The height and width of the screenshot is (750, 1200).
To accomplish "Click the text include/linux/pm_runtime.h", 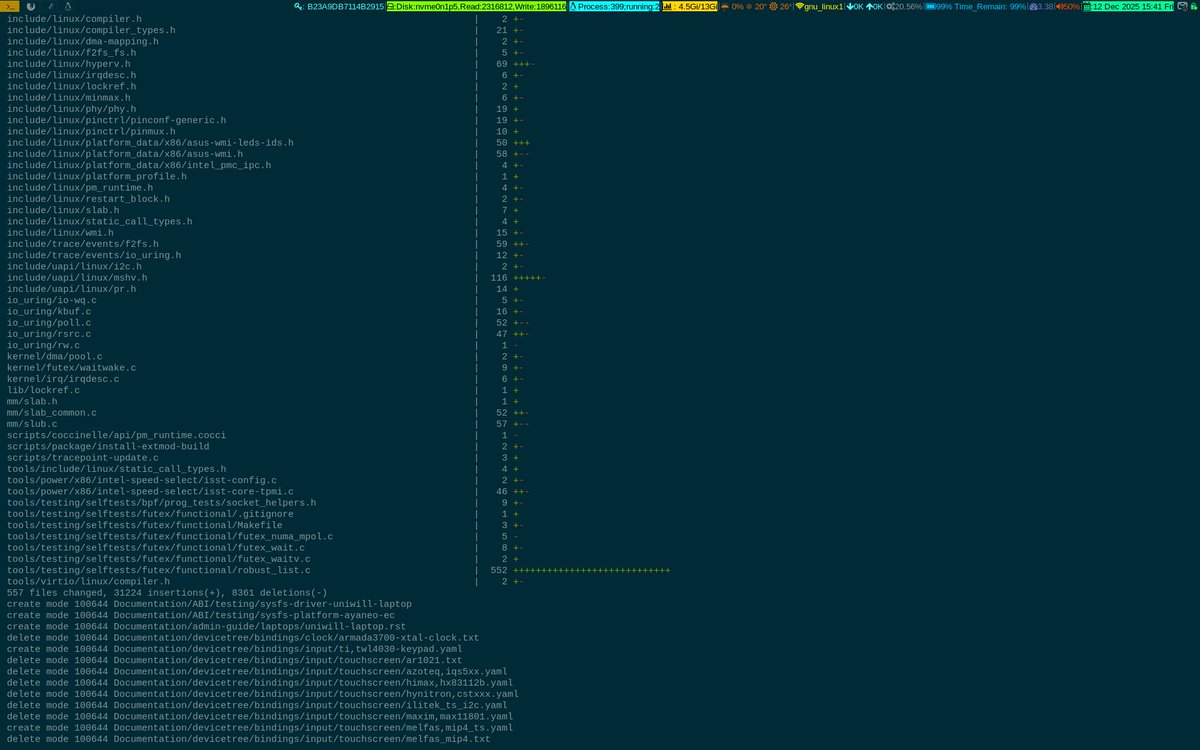I will pos(80,188).
